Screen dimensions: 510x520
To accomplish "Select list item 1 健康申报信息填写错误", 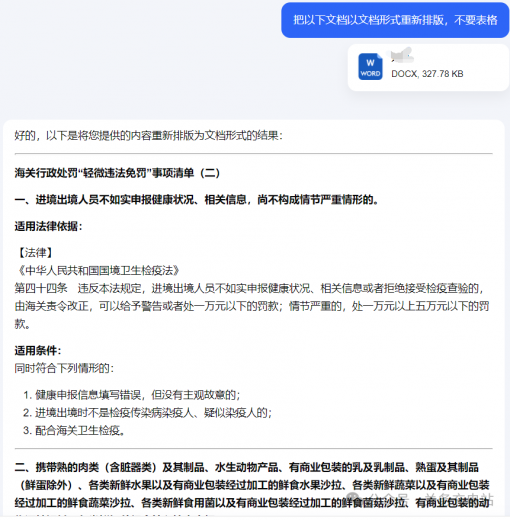I will coord(132,395).
